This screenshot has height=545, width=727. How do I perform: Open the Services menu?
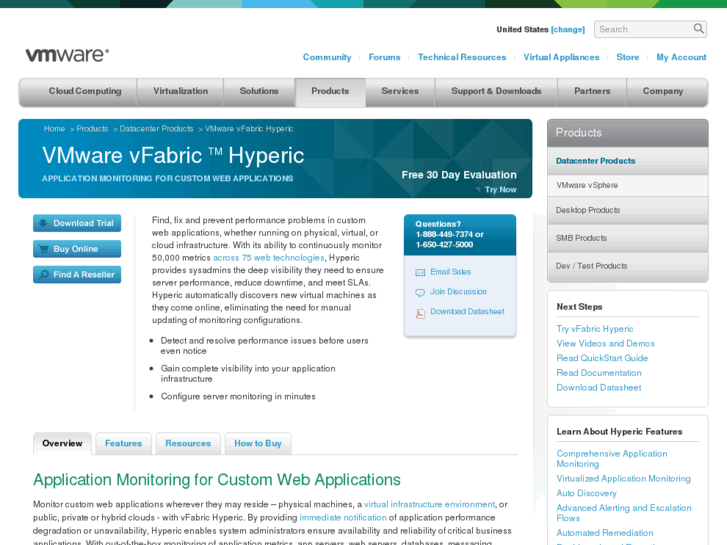tap(400, 91)
